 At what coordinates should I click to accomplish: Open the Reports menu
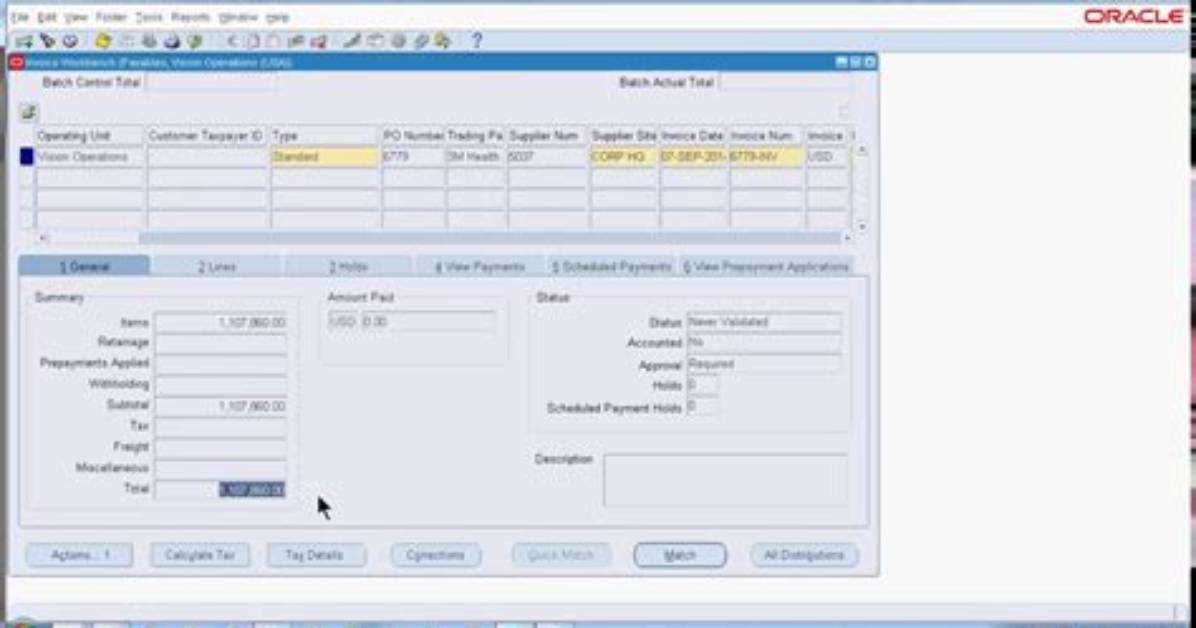coord(190,17)
